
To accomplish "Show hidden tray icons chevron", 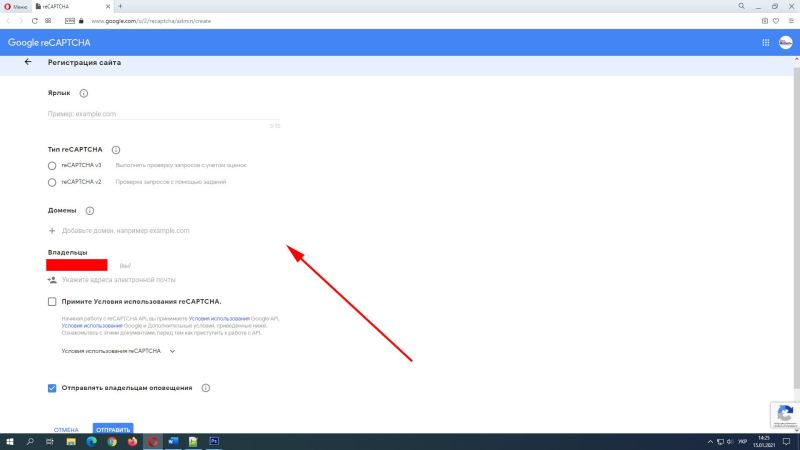I will coord(710,442).
